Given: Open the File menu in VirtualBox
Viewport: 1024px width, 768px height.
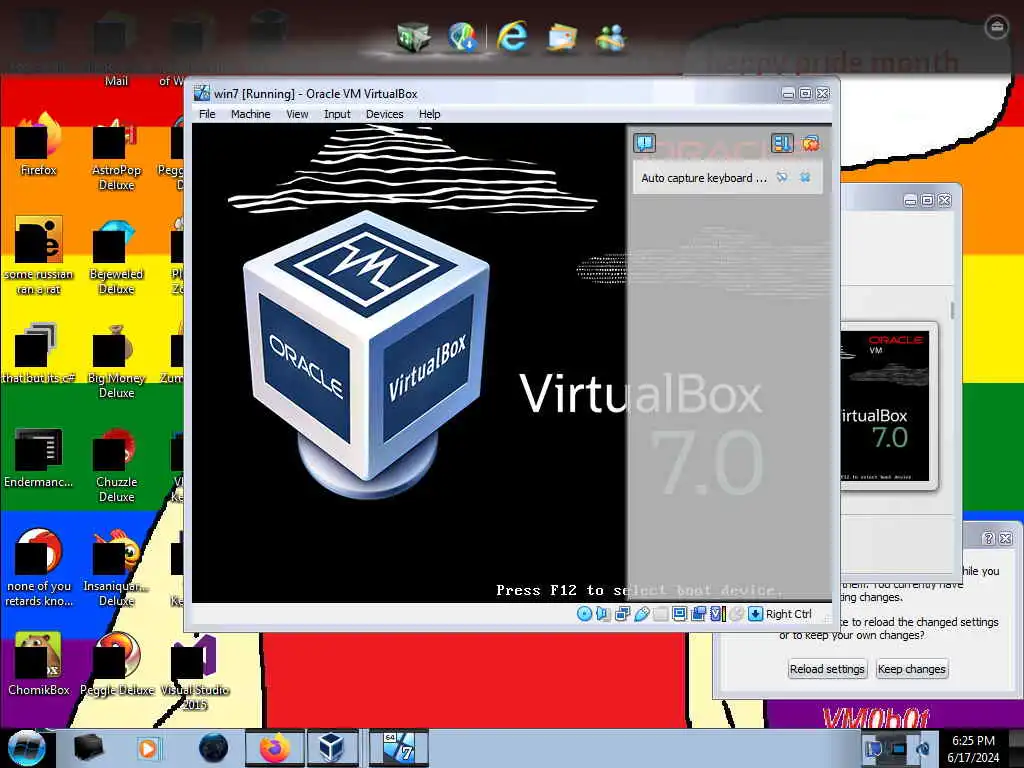Looking at the screenshot, I should (x=207, y=114).
